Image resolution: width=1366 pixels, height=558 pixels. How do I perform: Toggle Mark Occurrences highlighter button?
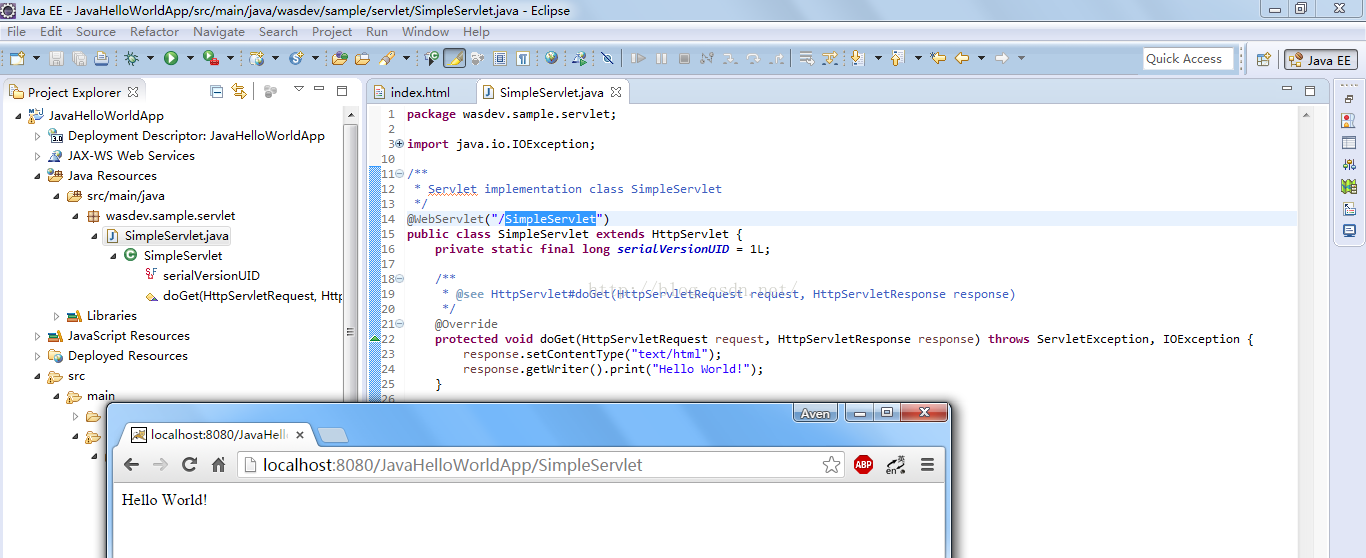point(455,58)
